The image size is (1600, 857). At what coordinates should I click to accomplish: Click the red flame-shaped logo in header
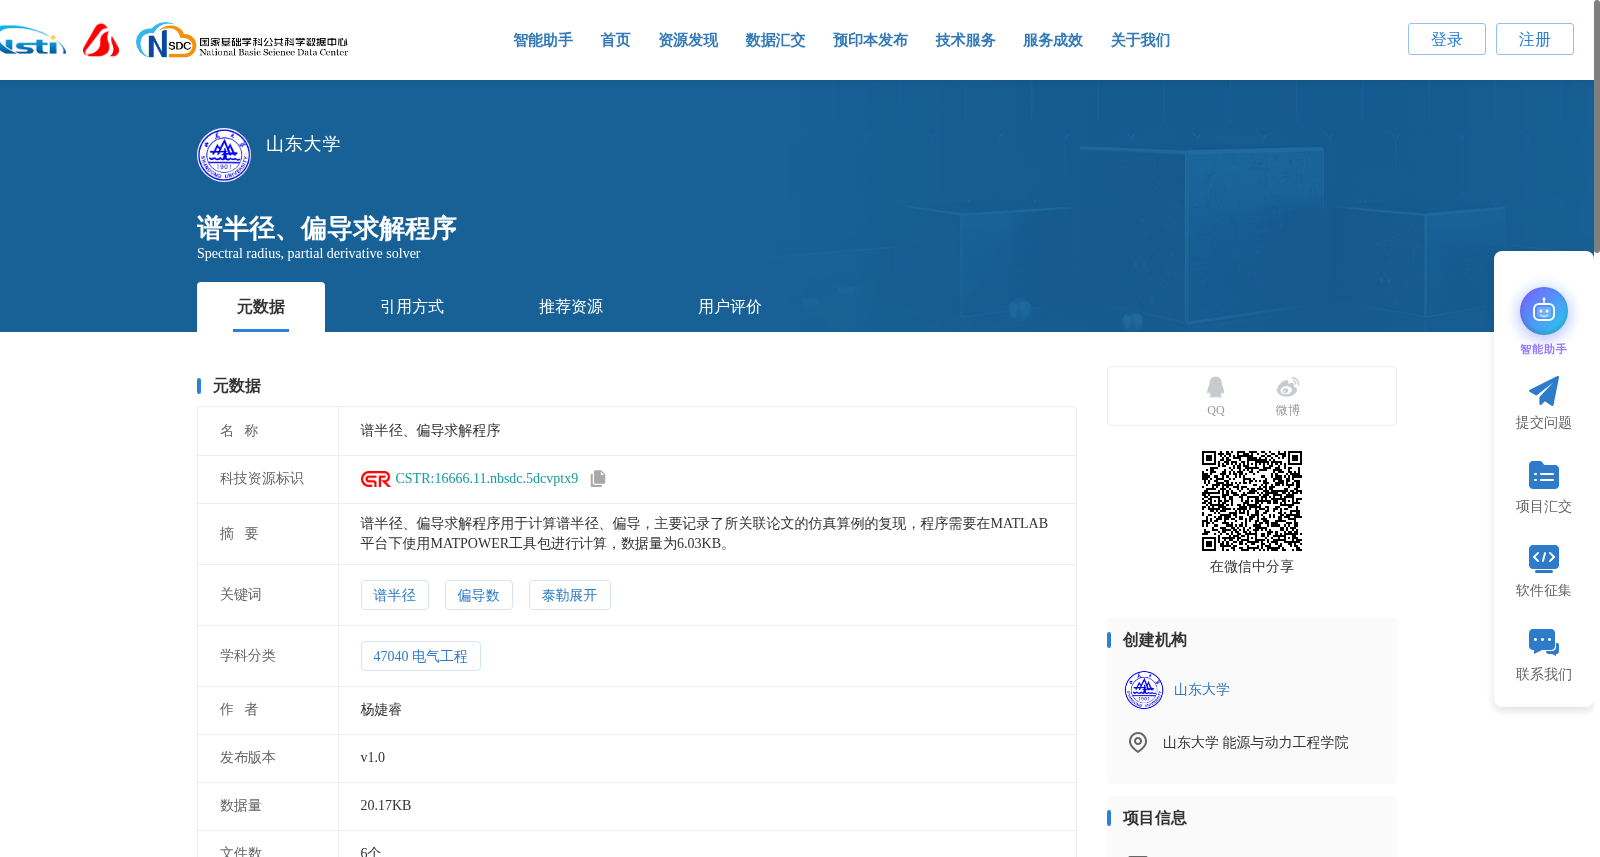click(x=101, y=40)
